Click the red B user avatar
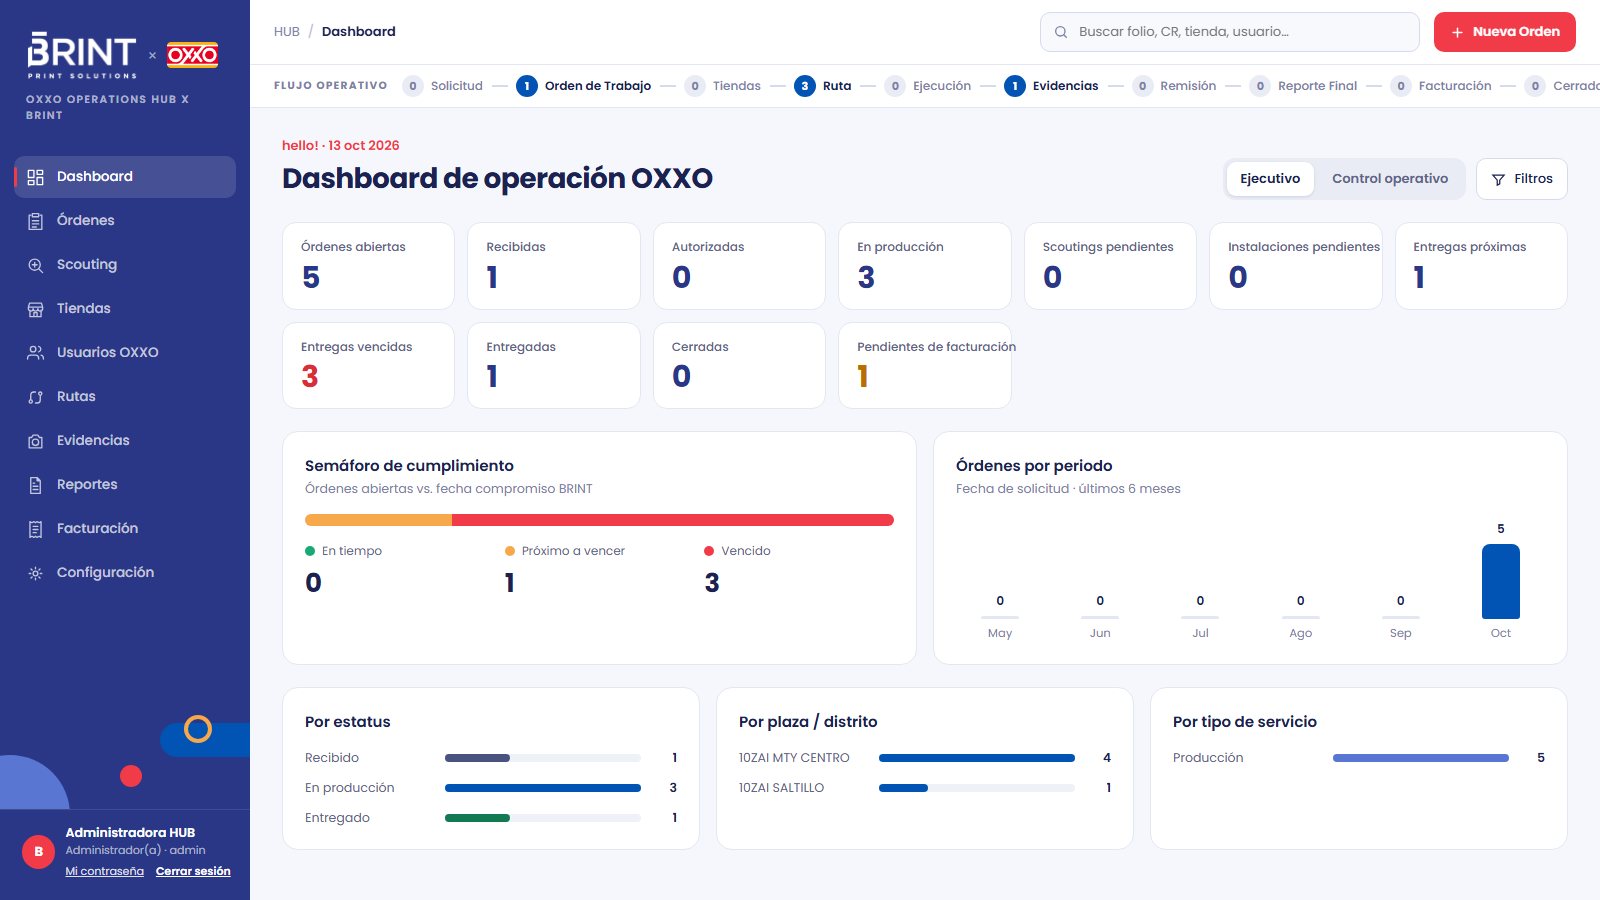This screenshot has height=900, width=1600. pyautogui.click(x=38, y=852)
